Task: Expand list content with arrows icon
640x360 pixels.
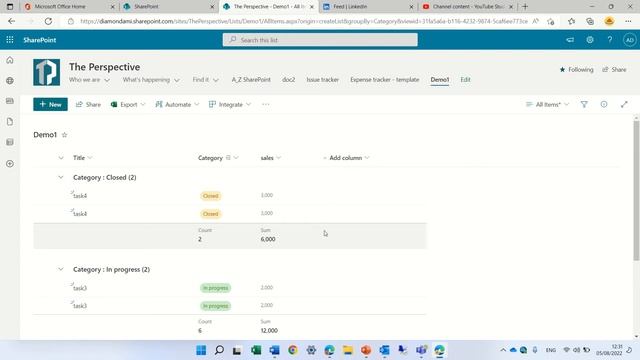Action: click(624, 104)
